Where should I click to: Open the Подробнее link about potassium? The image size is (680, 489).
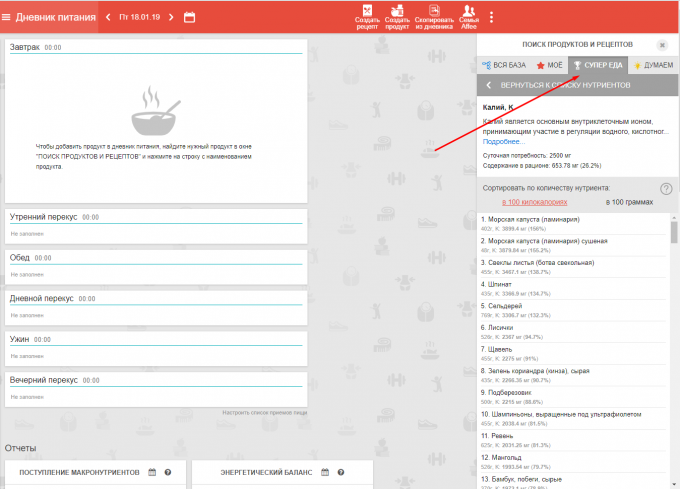504,142
